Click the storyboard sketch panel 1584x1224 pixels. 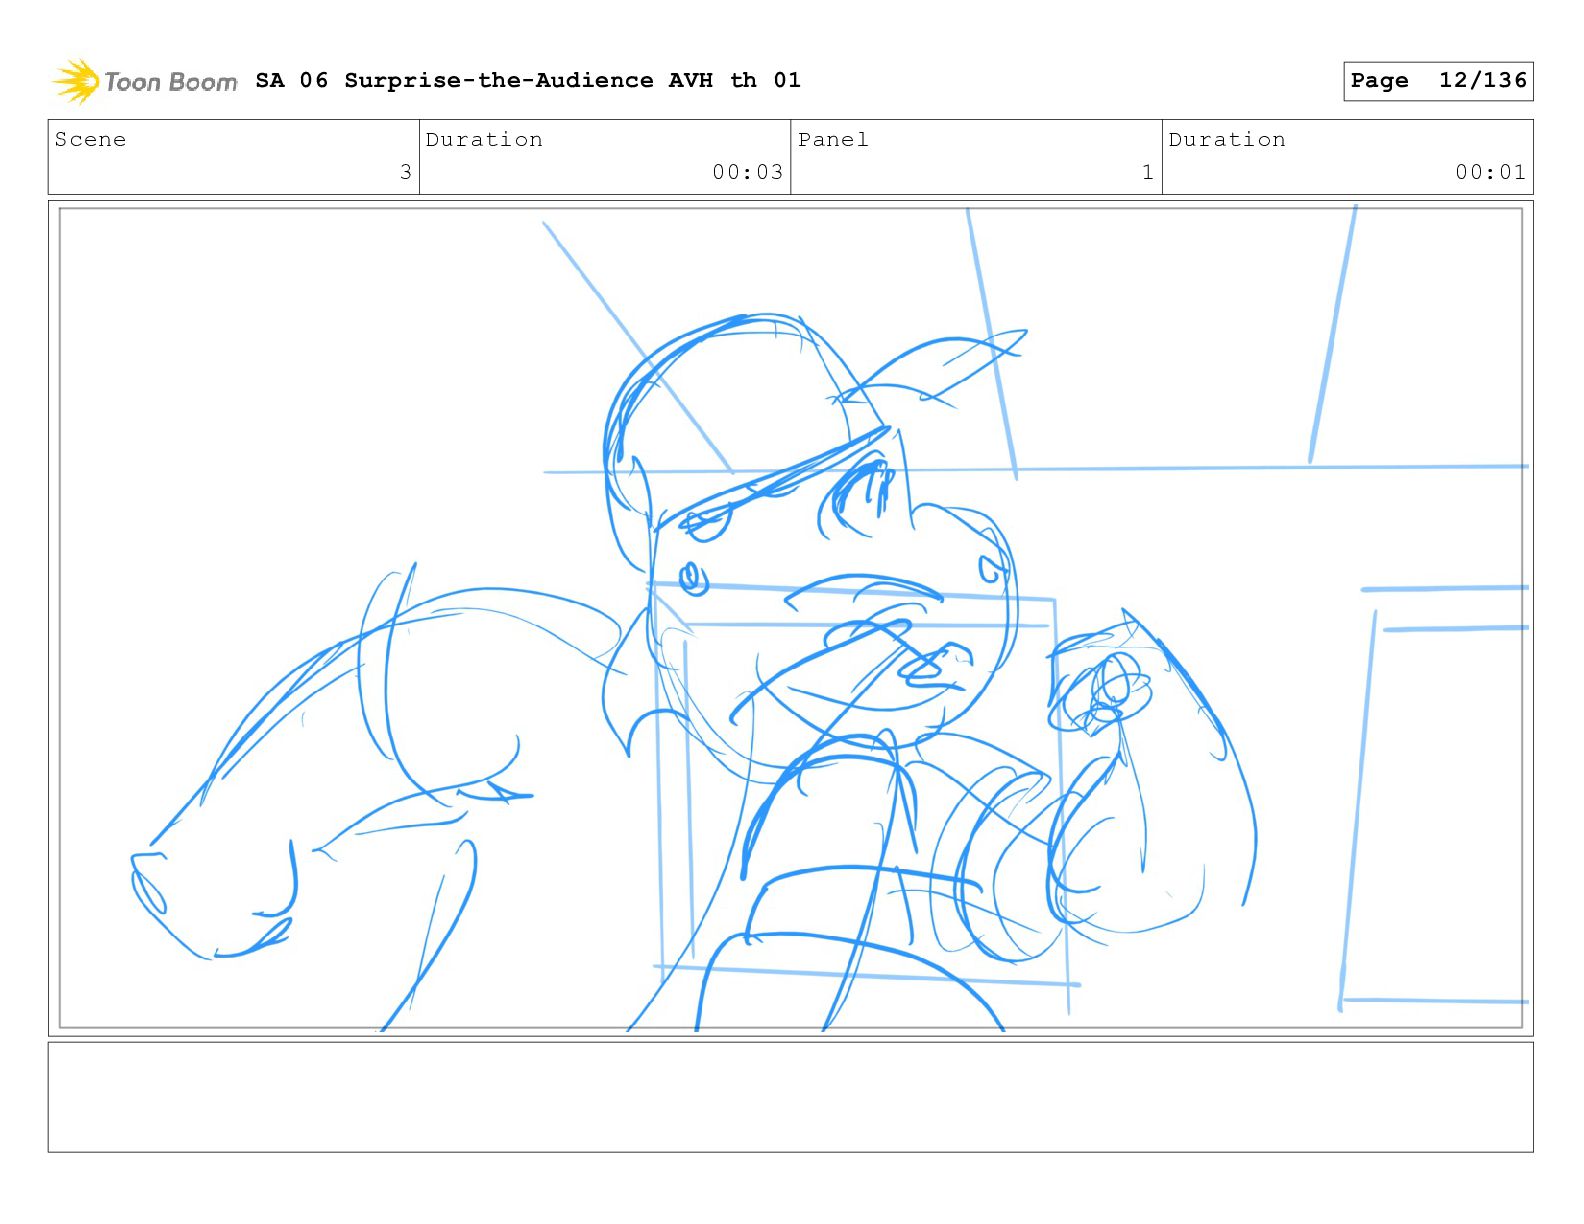(790, 618)
